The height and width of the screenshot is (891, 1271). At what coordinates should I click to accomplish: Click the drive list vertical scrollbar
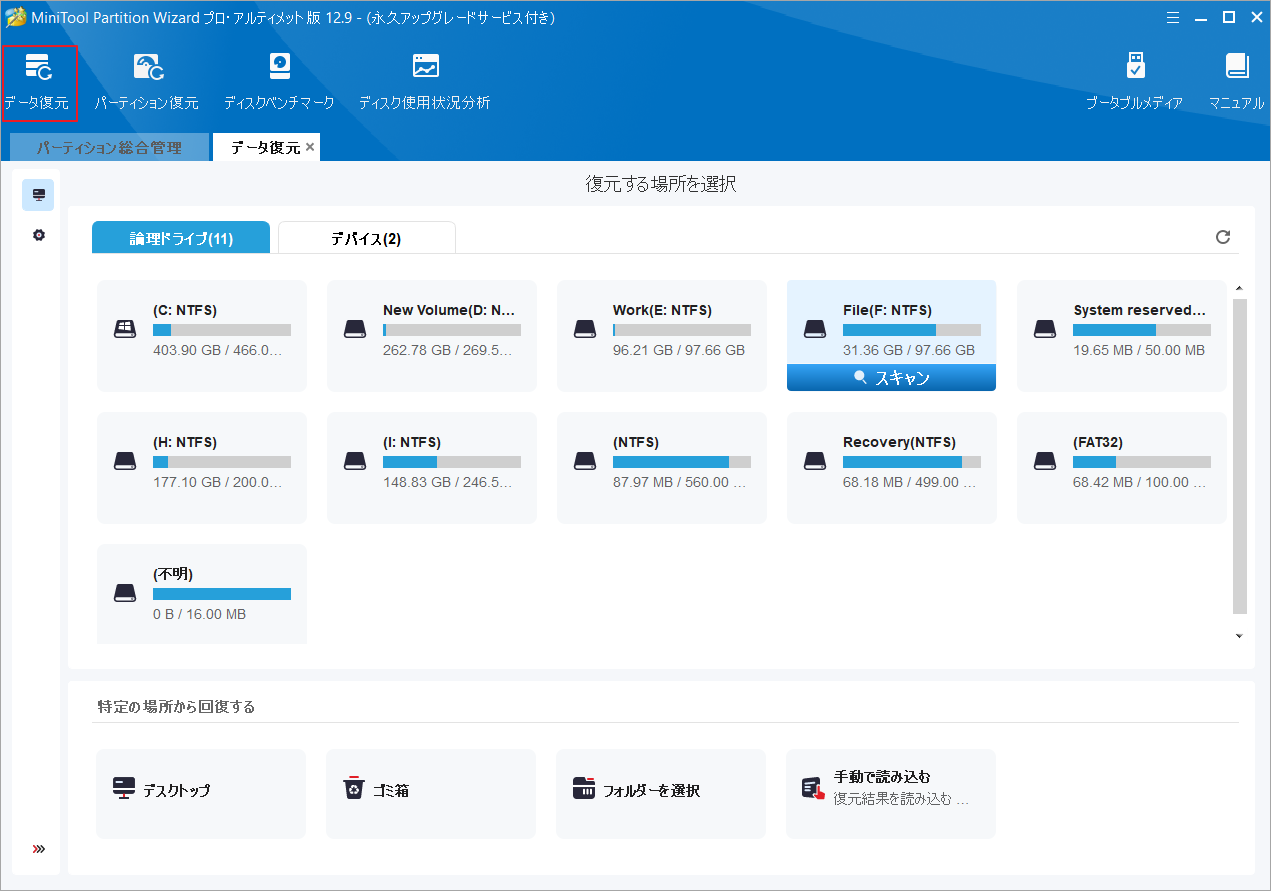click(x=1240, y=455)
